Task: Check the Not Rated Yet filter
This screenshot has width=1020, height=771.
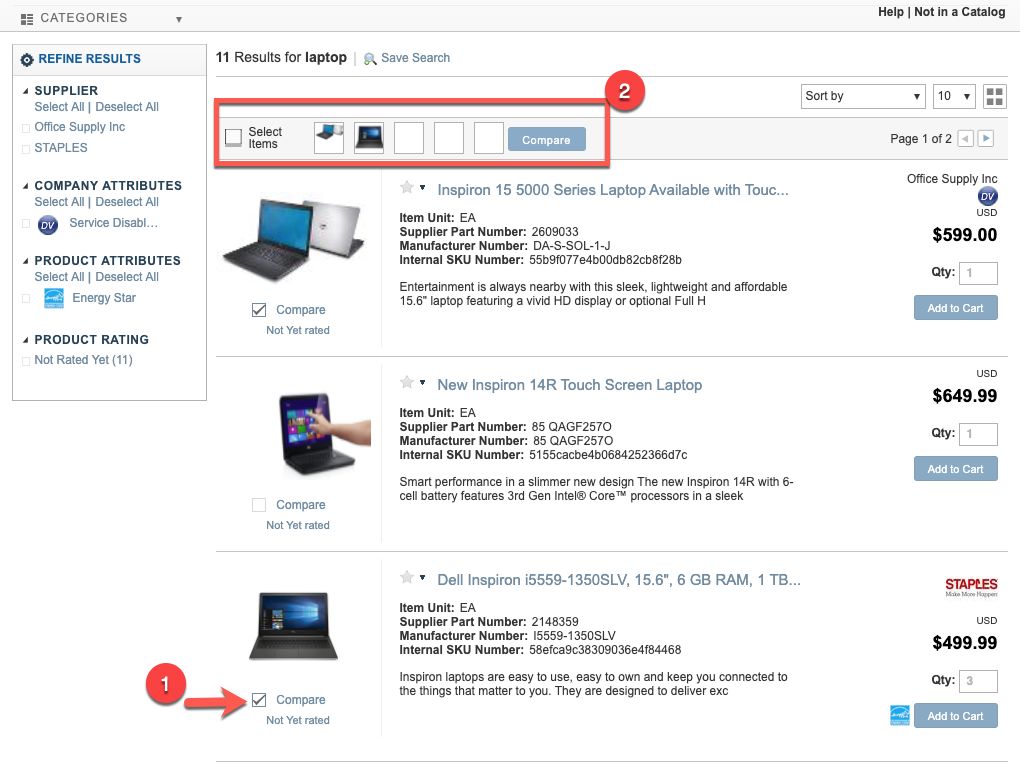Action: tap(26, 361)
